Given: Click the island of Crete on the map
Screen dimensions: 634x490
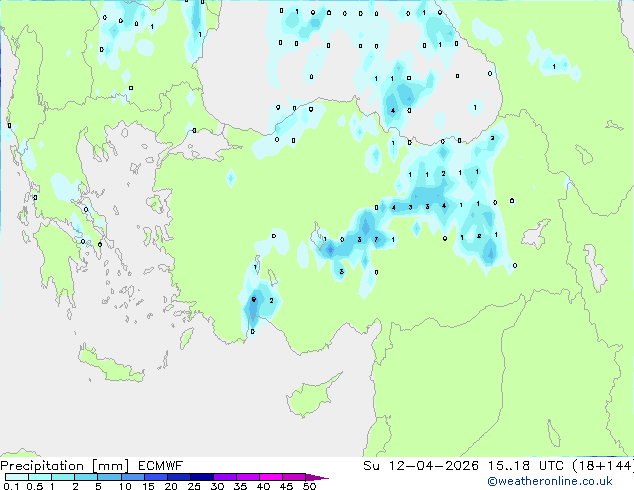Looking at the screenshot, I should click(110, 364).
